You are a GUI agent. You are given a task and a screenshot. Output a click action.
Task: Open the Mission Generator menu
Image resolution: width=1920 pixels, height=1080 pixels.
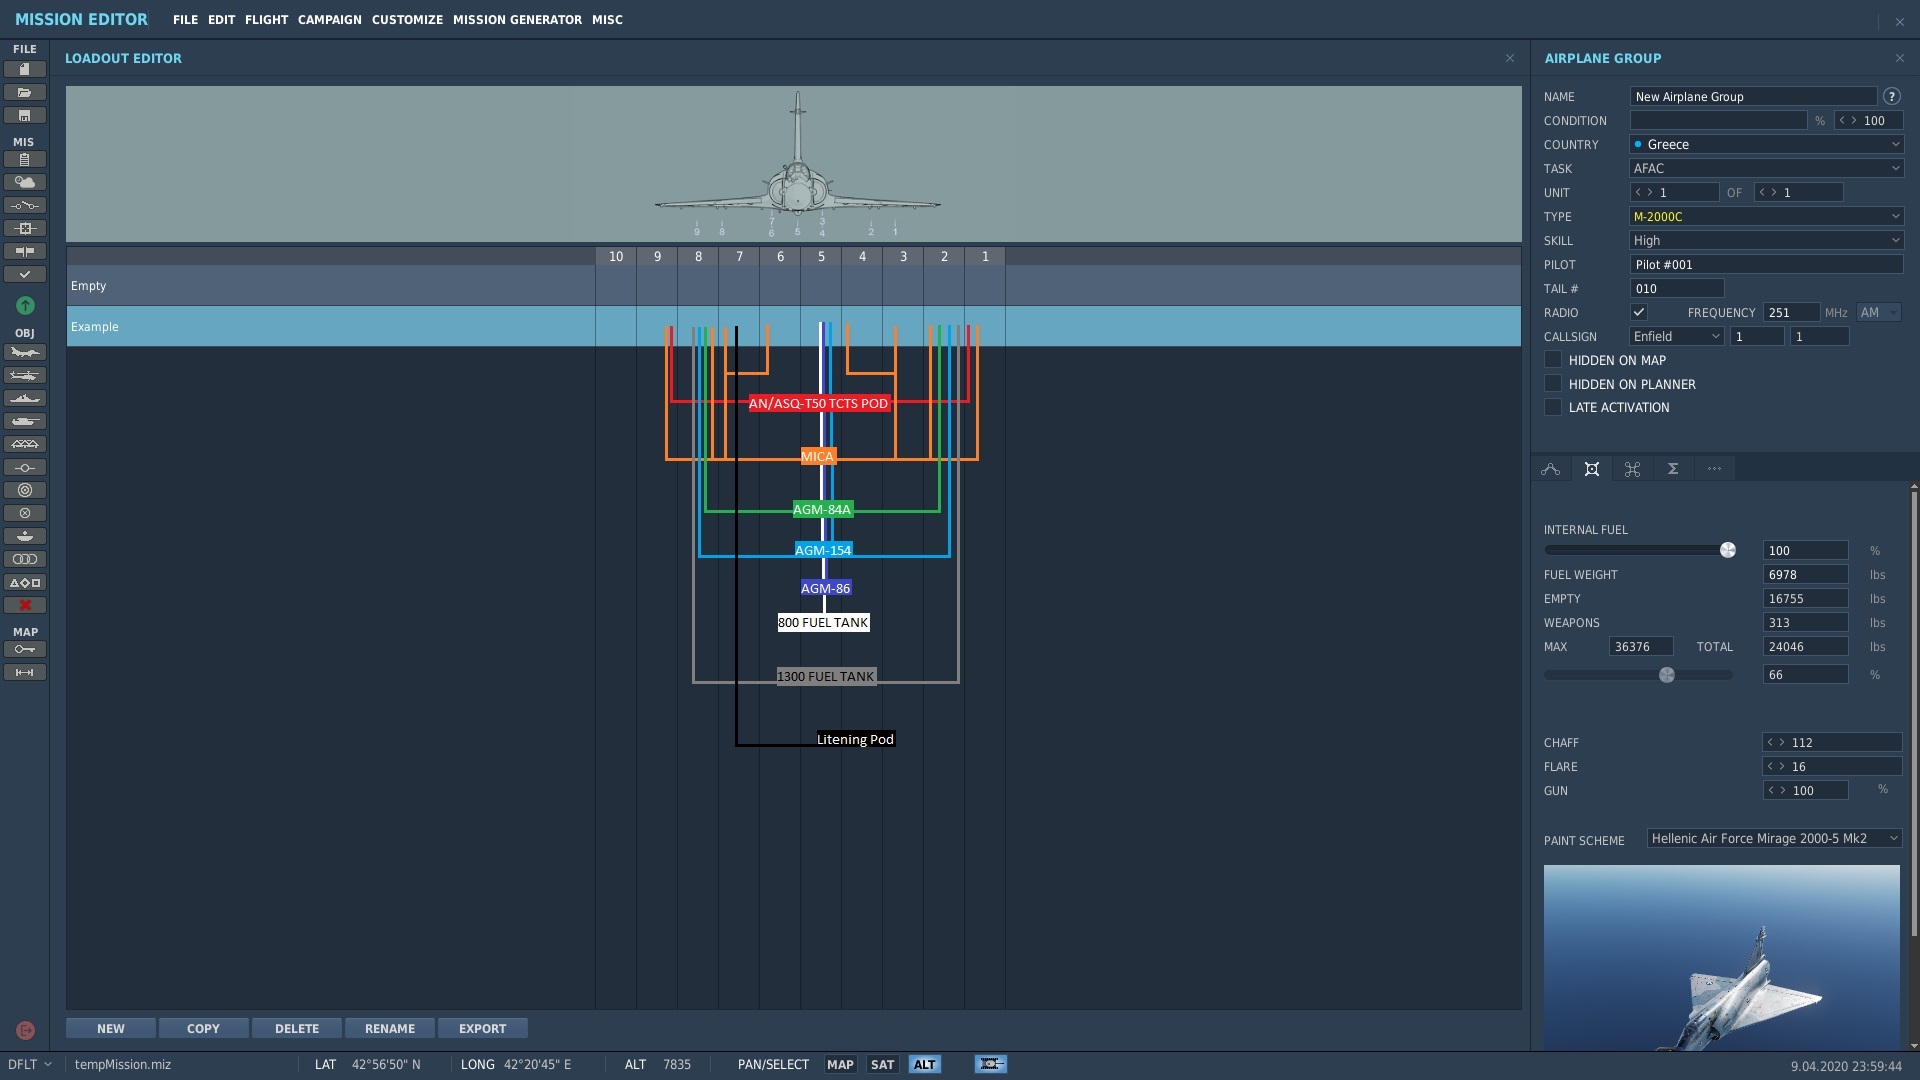pos(517,19)
